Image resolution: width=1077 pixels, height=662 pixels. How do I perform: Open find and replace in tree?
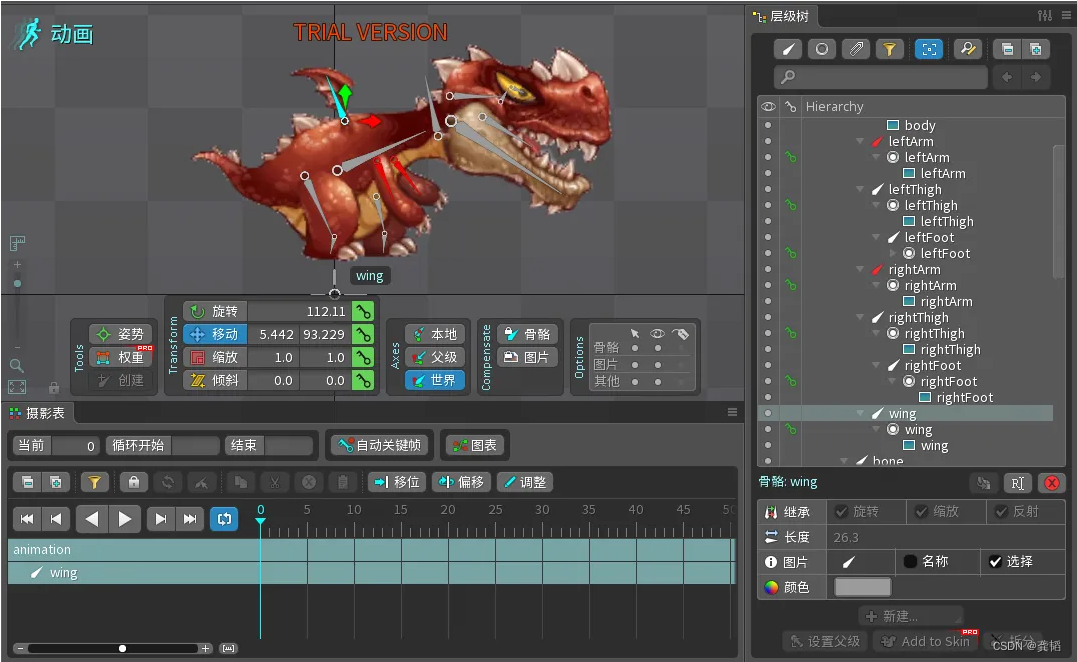click(968, 49)
